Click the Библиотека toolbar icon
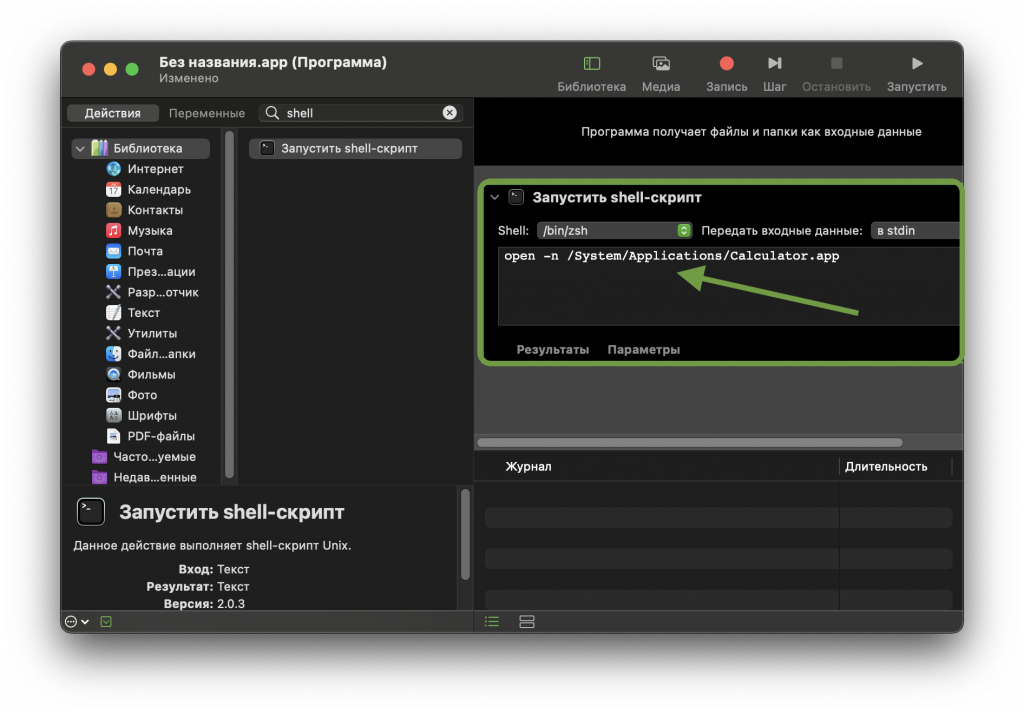 [591, 64]
